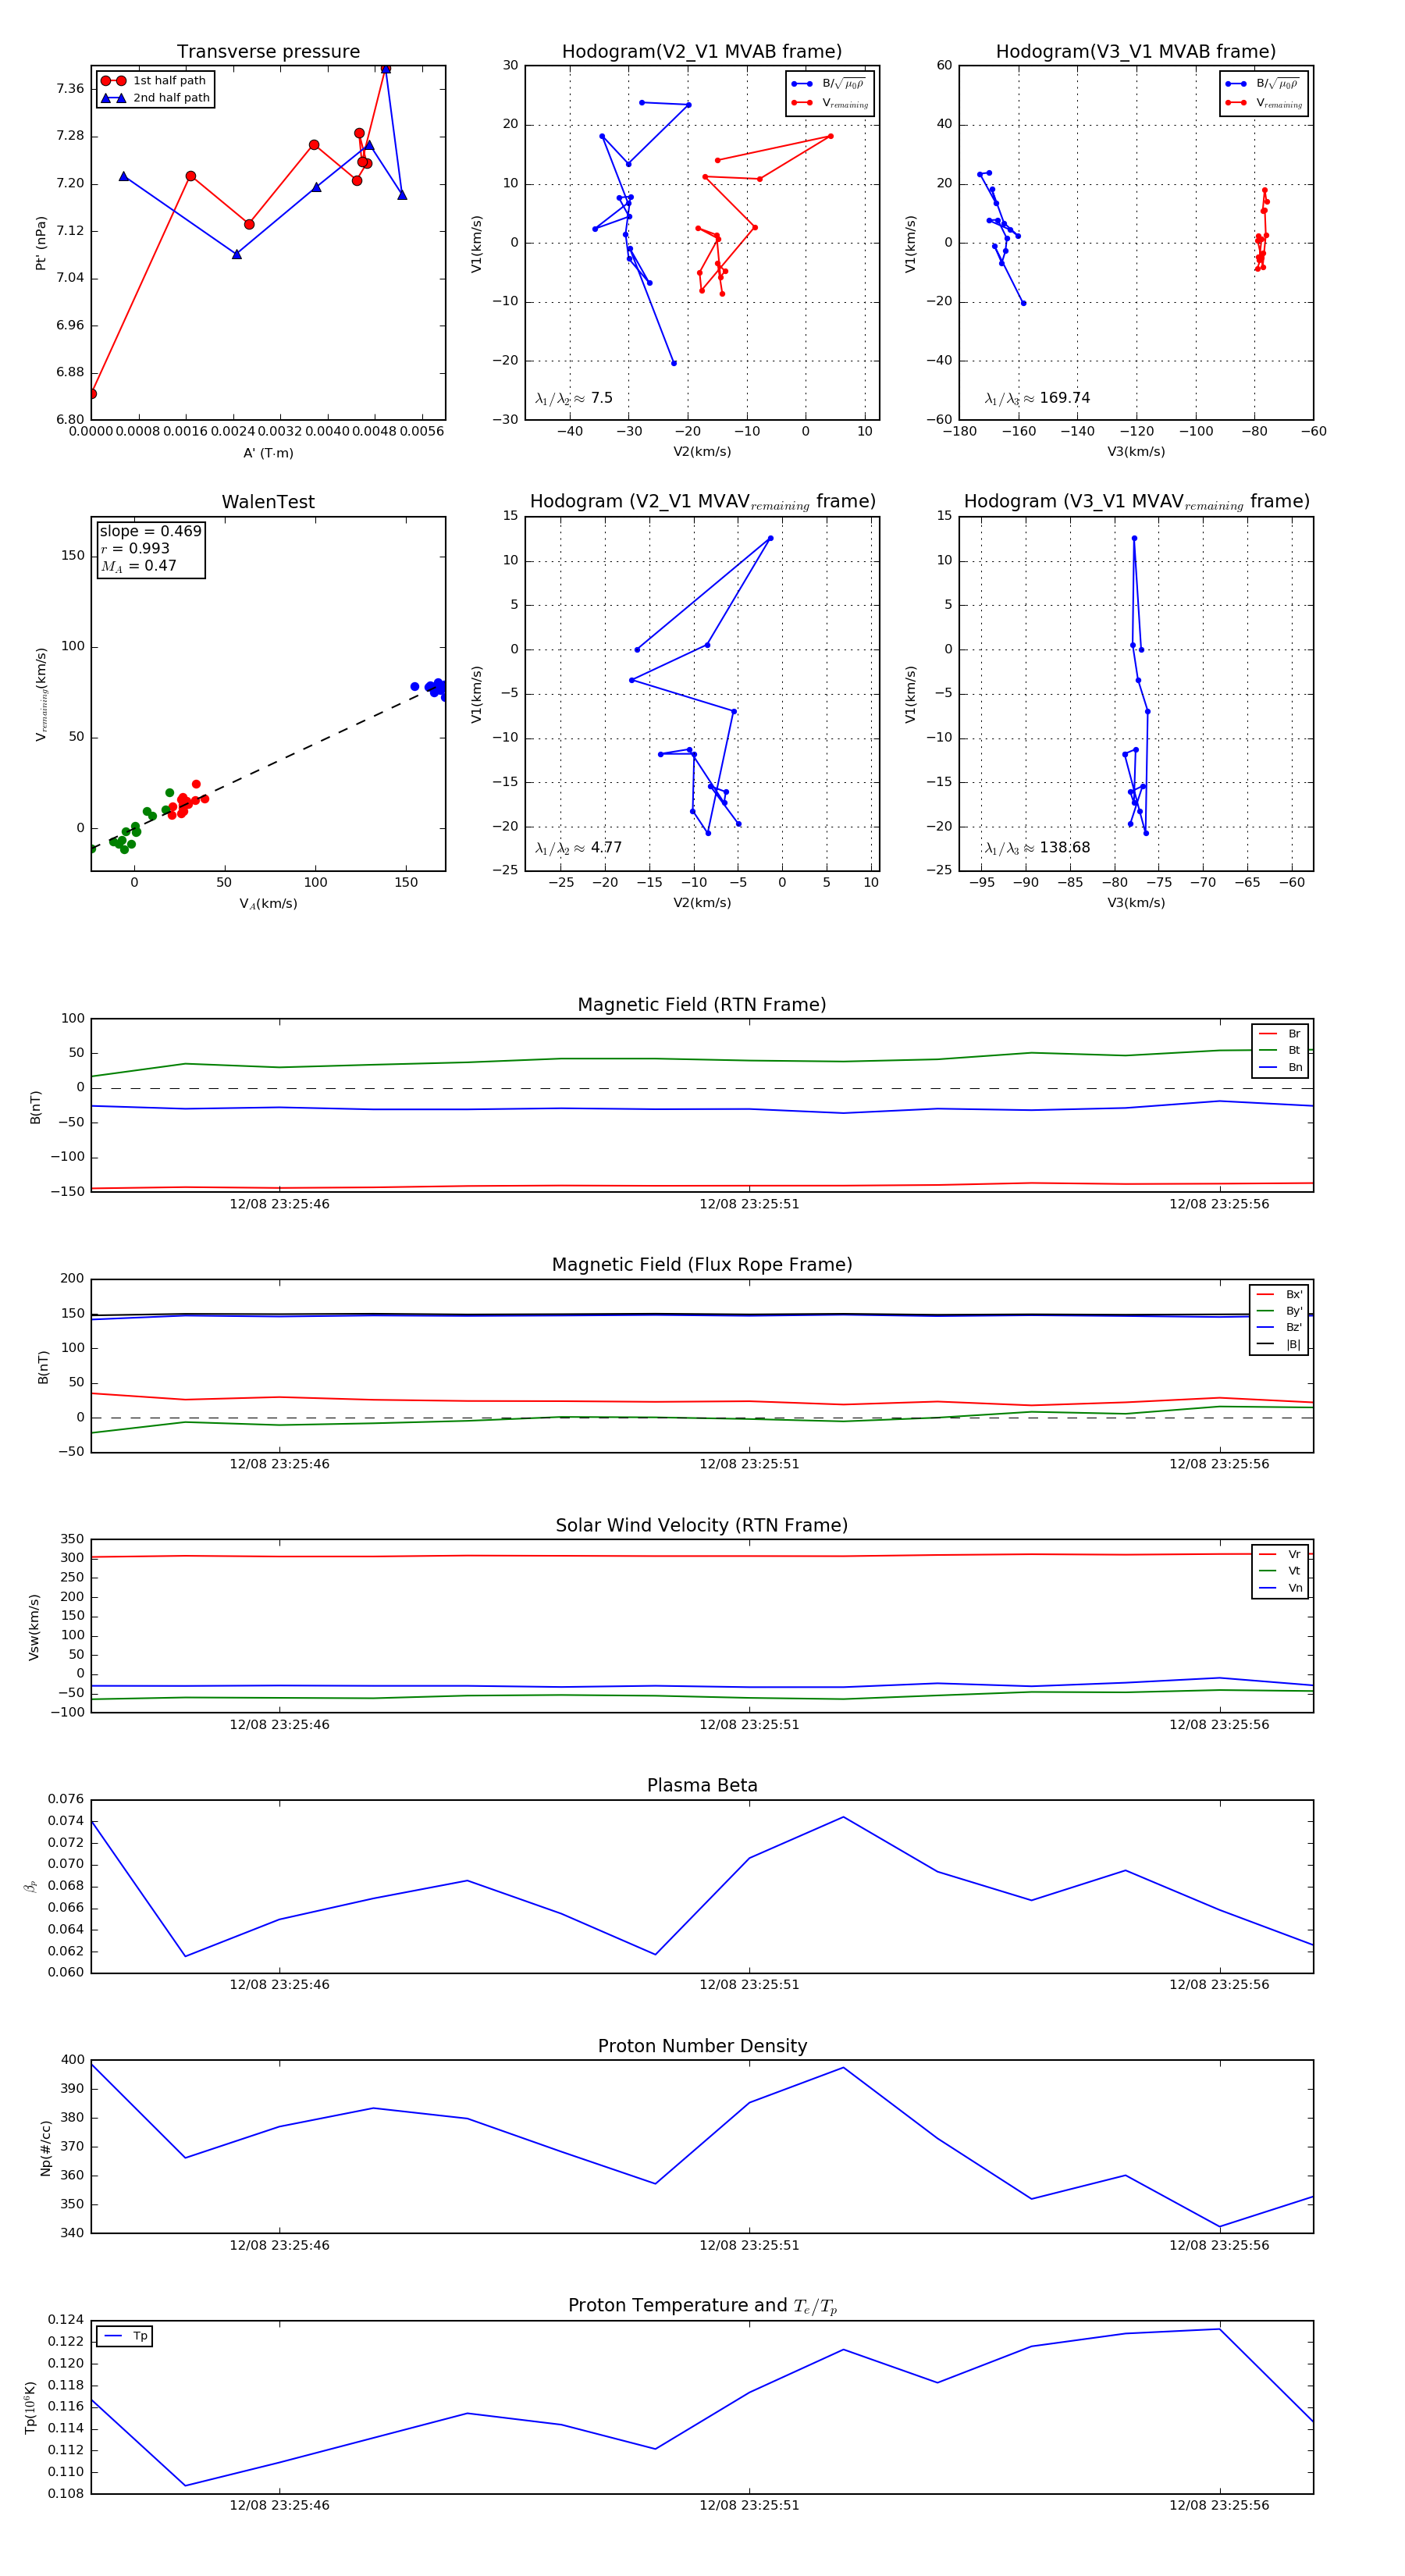
Task: Select the 'Bt' legend label
Action: 1294,1051
